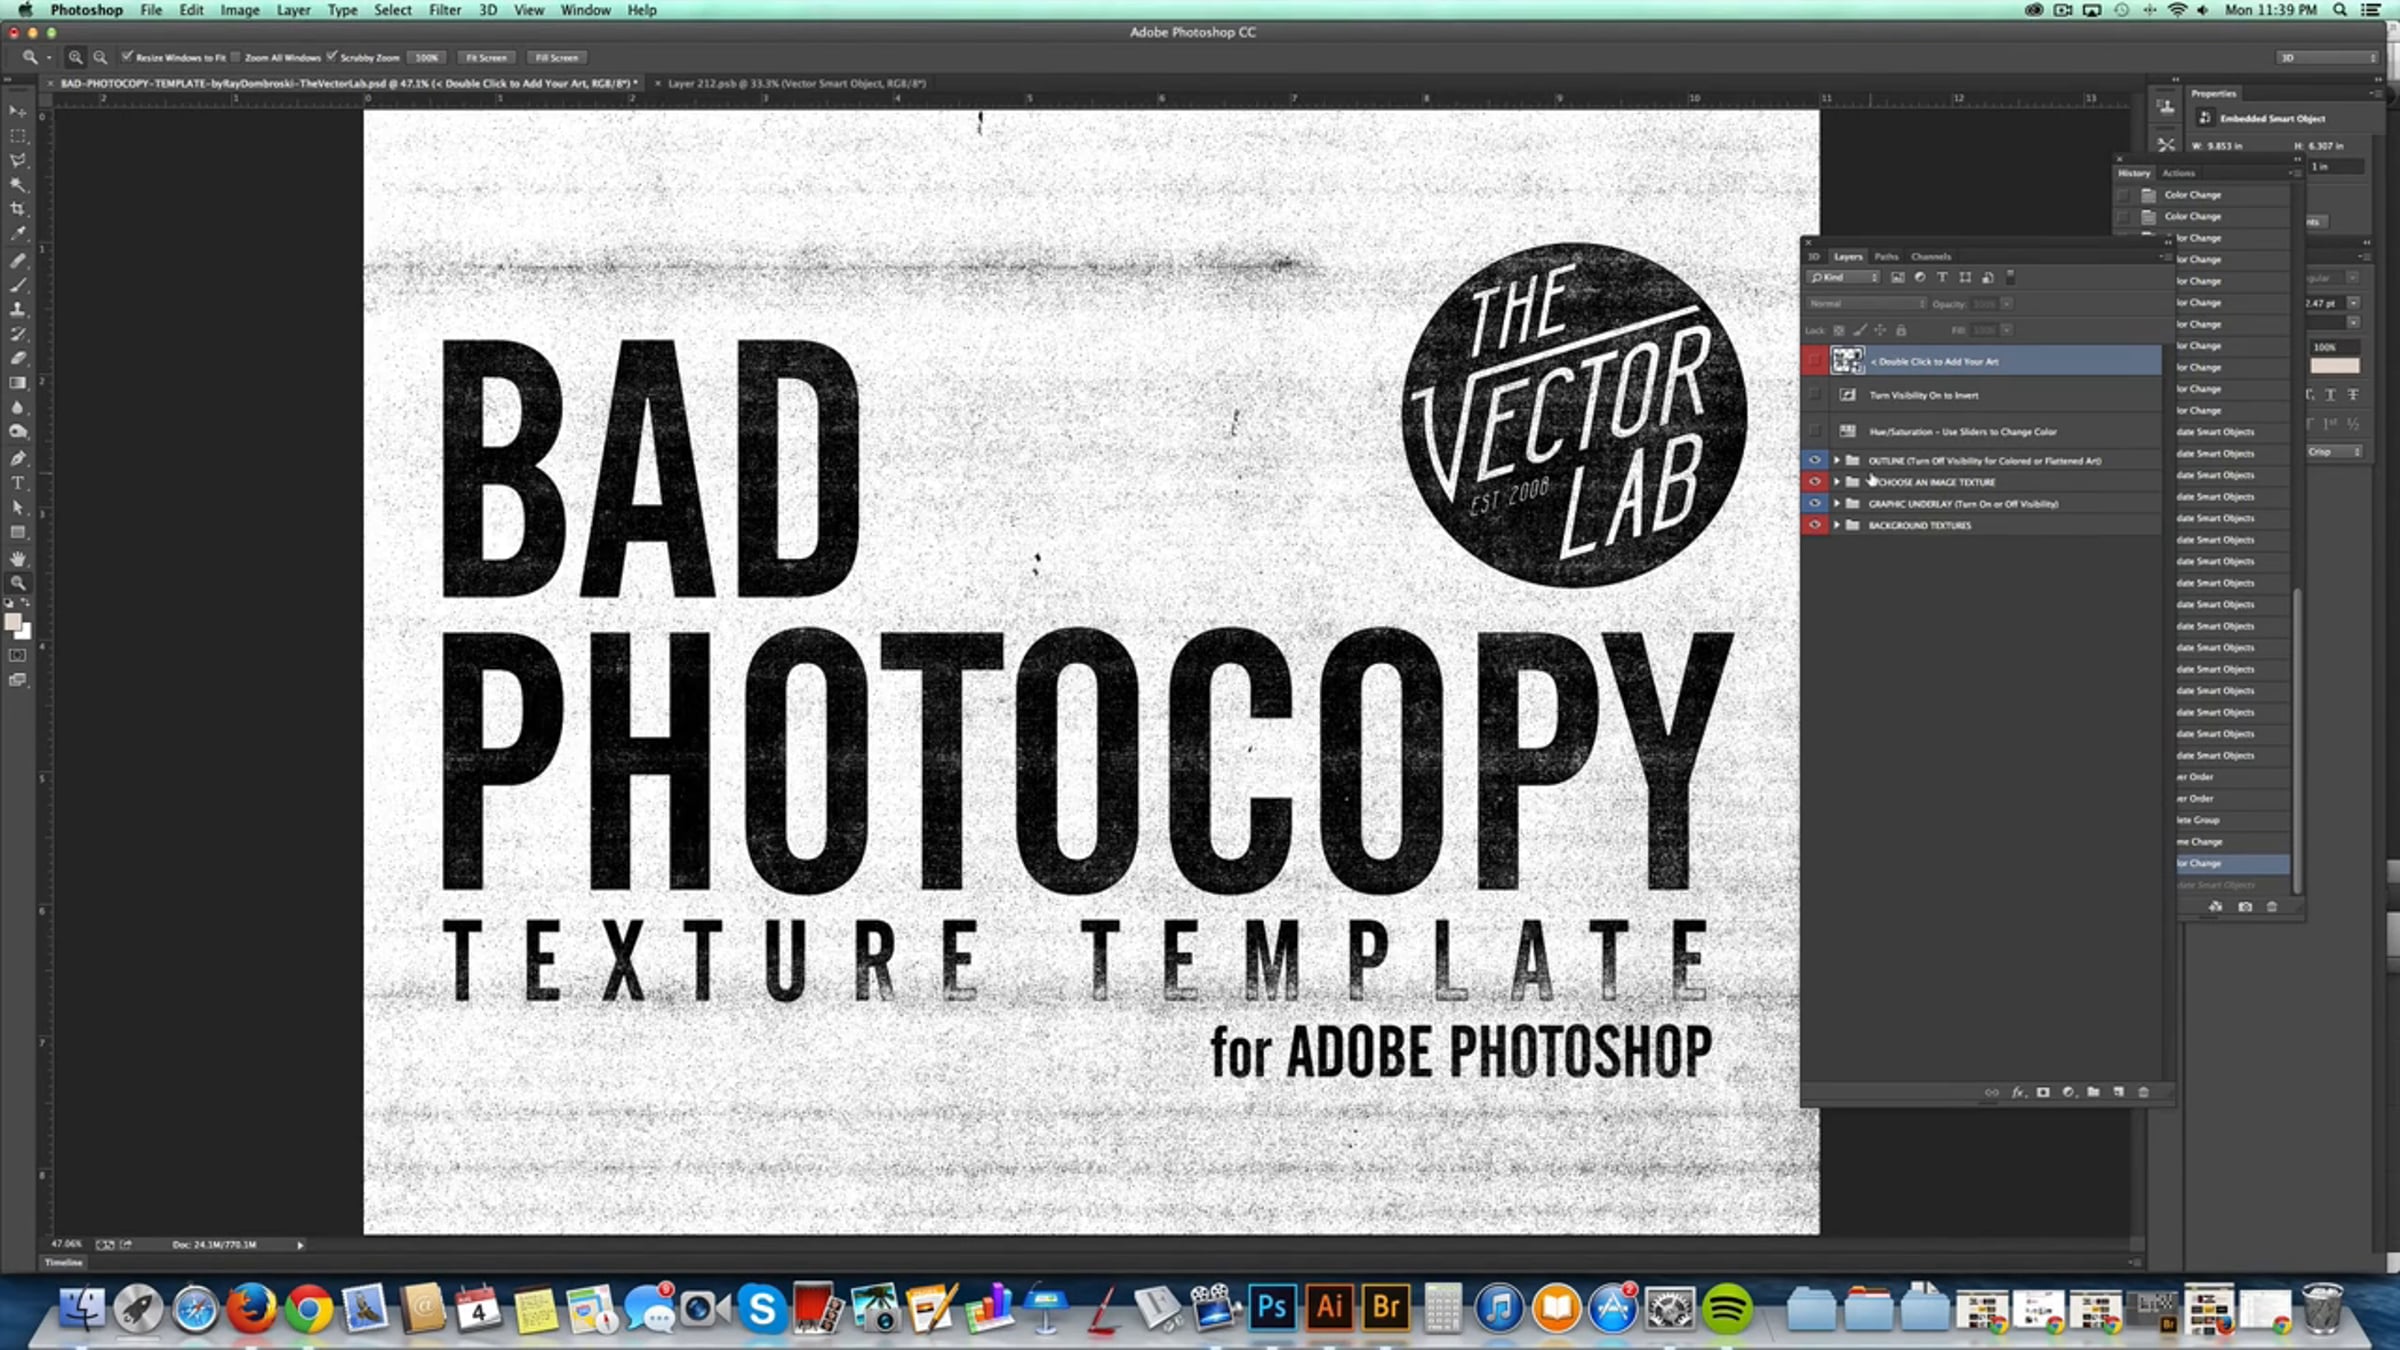2400x1350 pixels.
Task: Select the Magic Wand tool
Action: 18,185
